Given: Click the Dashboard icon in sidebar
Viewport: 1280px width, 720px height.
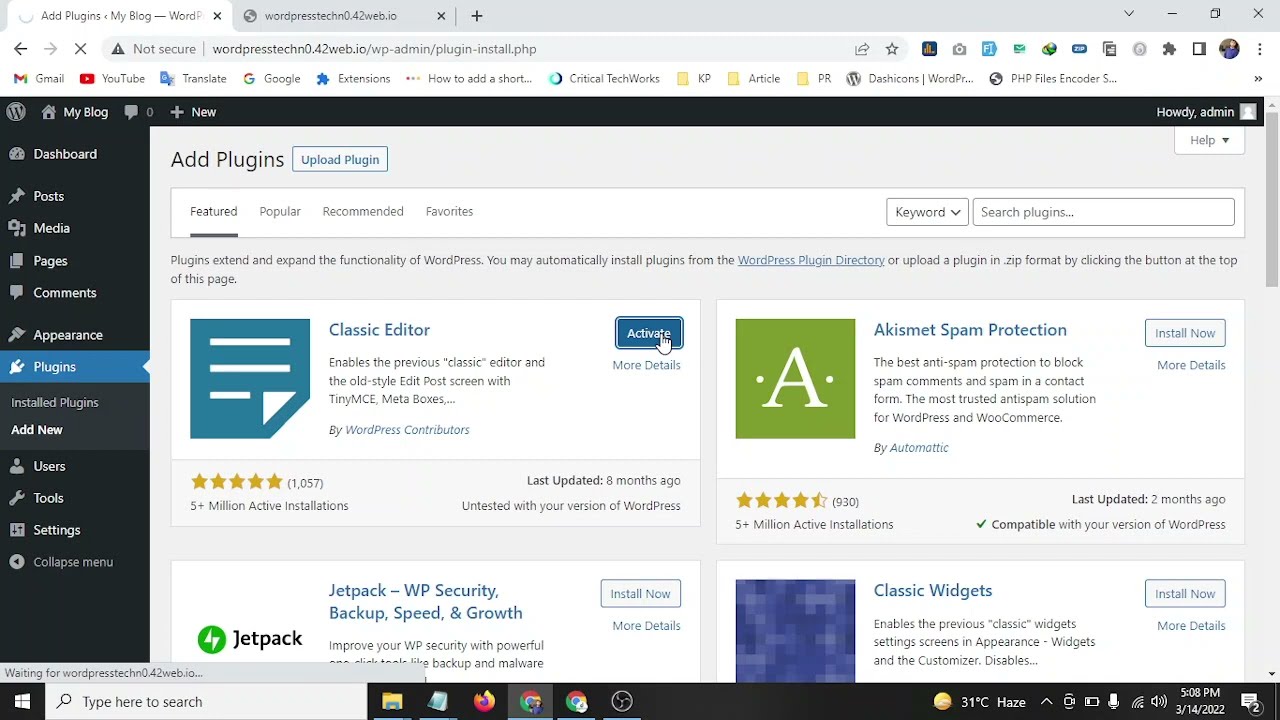Looking at the screenshot, I should [16, 154].
